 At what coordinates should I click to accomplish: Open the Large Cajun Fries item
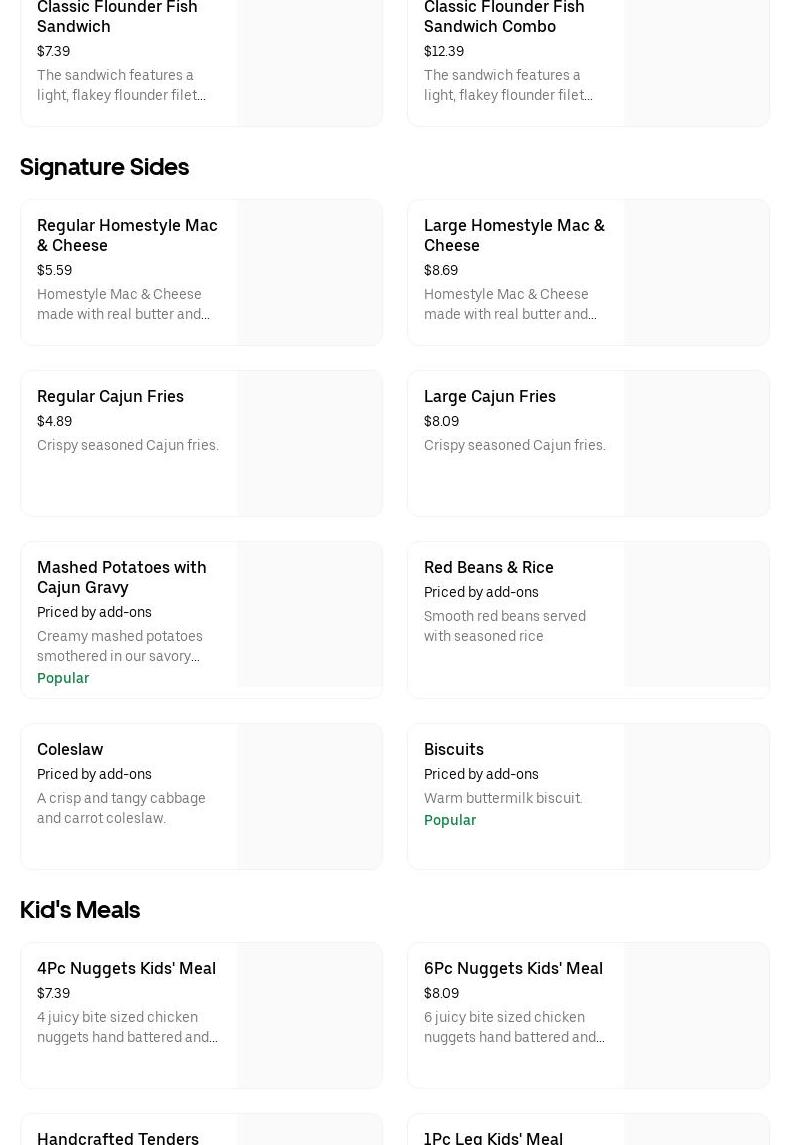pos(490,396)
